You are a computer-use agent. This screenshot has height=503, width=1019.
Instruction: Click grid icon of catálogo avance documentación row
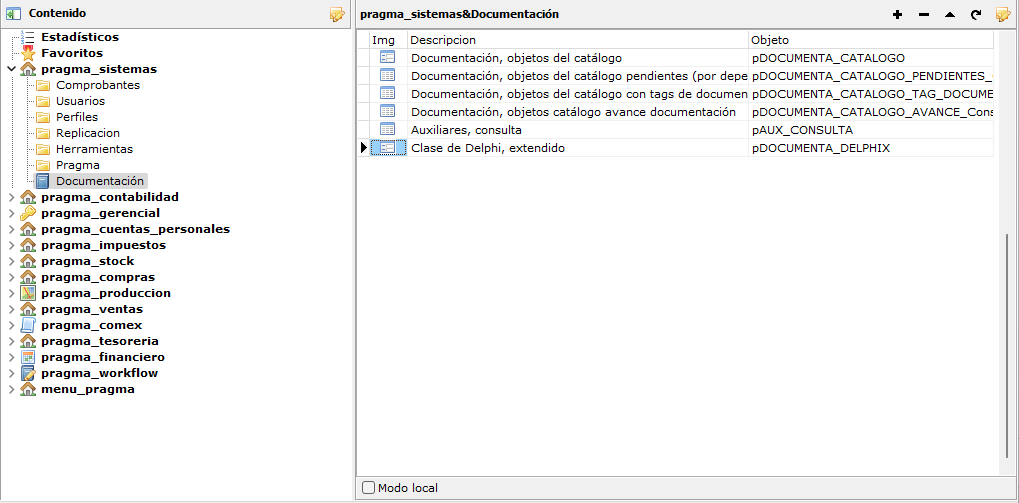pos(387,111)
